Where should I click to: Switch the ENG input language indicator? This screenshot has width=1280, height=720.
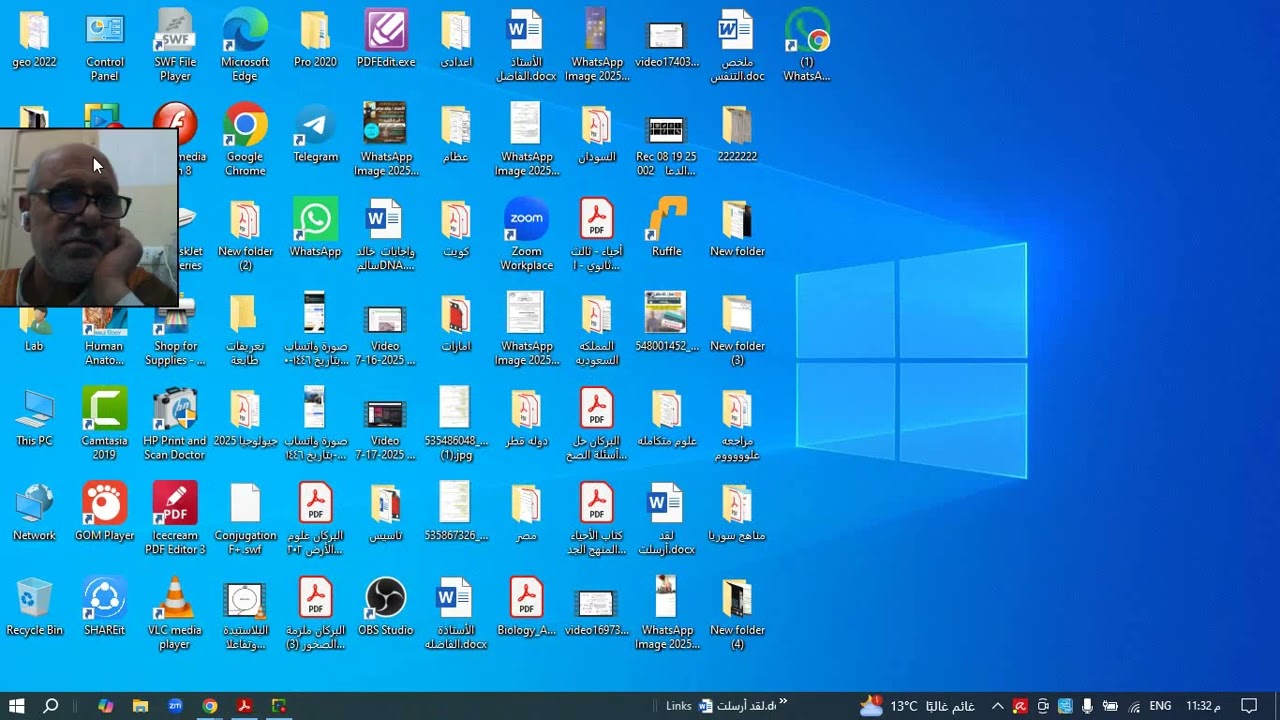pyautogui.click(x=1160, y=706)
